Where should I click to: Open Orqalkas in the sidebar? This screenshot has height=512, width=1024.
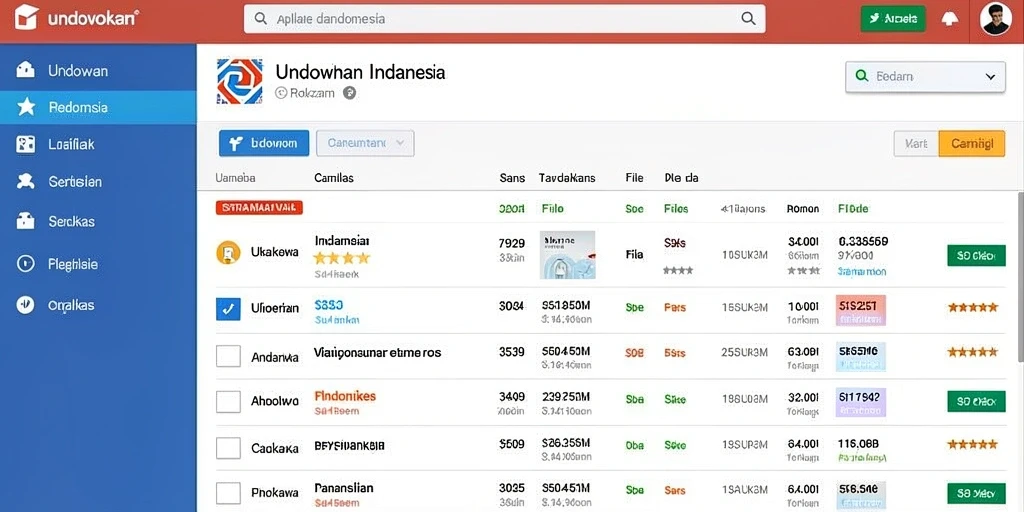coord(98,305)
